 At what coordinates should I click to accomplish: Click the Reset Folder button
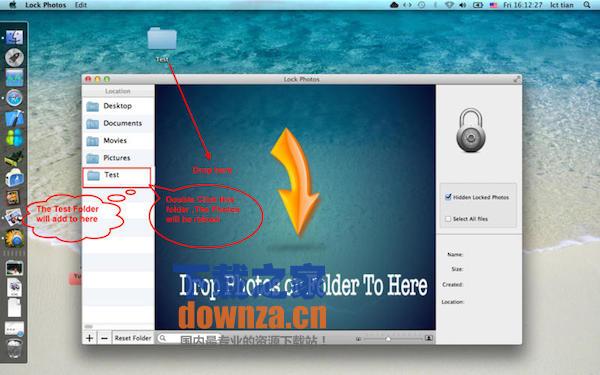(x=133, y=338)
